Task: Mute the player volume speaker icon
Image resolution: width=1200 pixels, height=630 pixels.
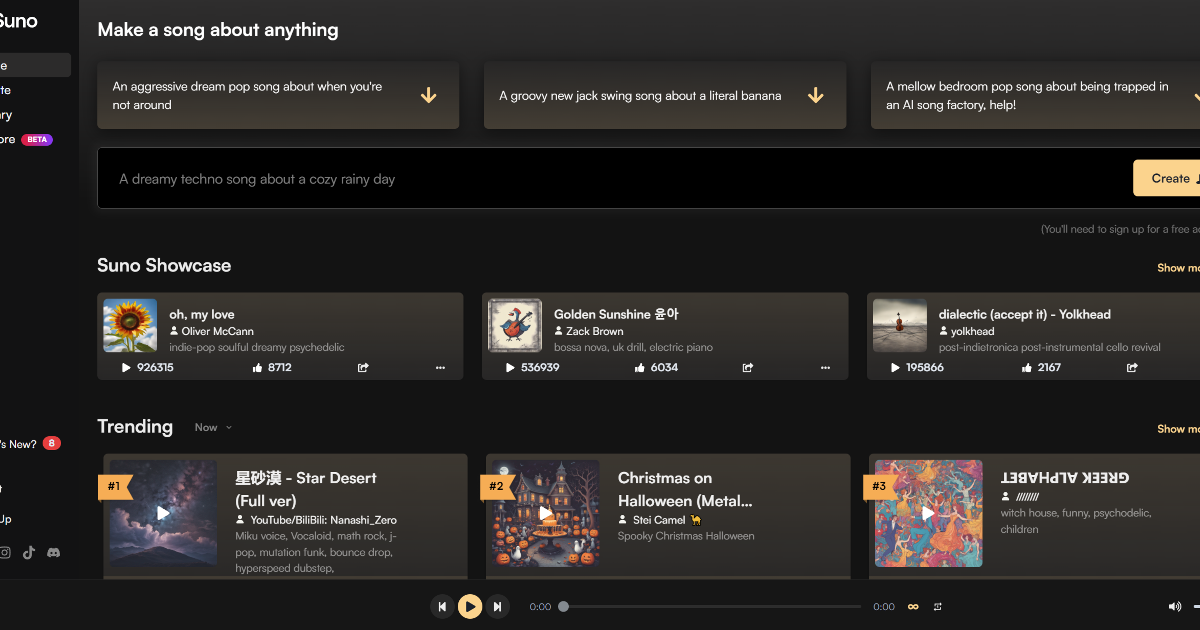Action: (x=1174, y=606)
